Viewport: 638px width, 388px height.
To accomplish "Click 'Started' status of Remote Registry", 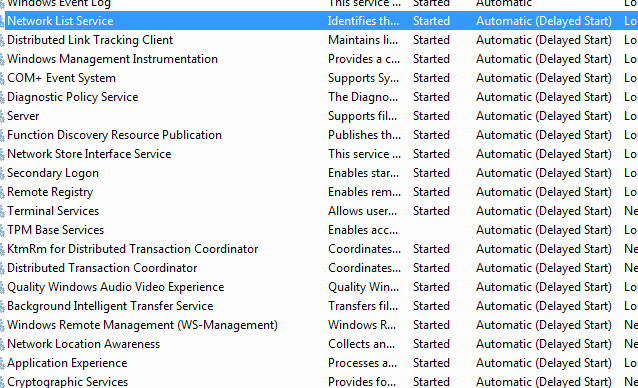I will (431, 192).
